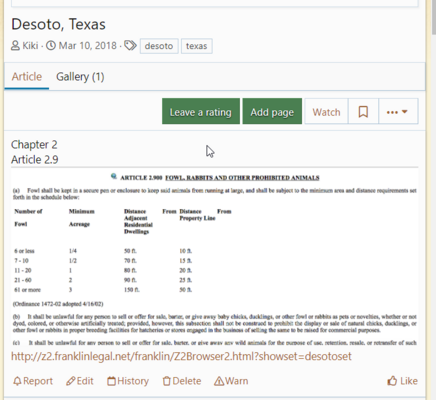Open the texas tag
Viewport: 436px width, 400px height.
[196, 46]
